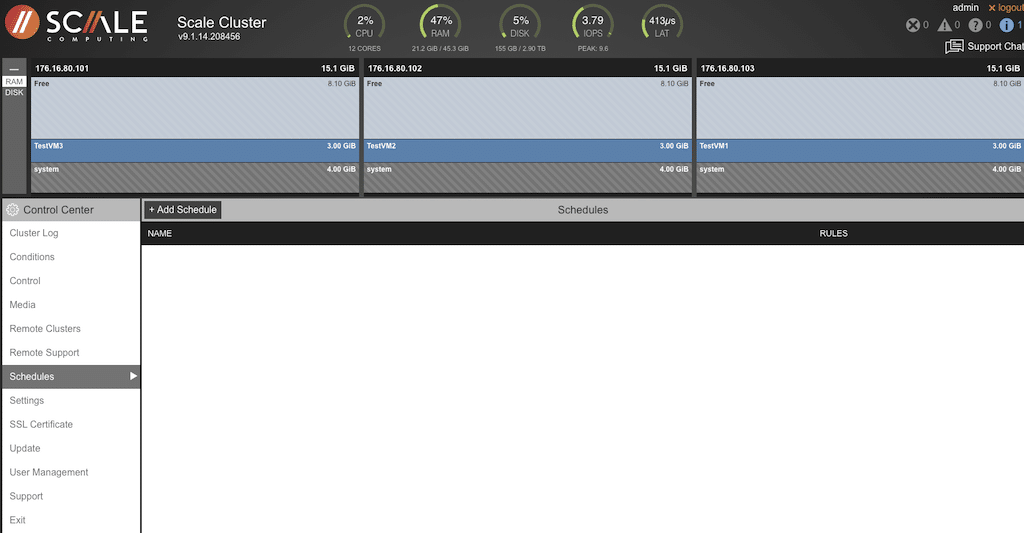Click node header 176.16.80.103
The image size is (1024, 533).
861,68
